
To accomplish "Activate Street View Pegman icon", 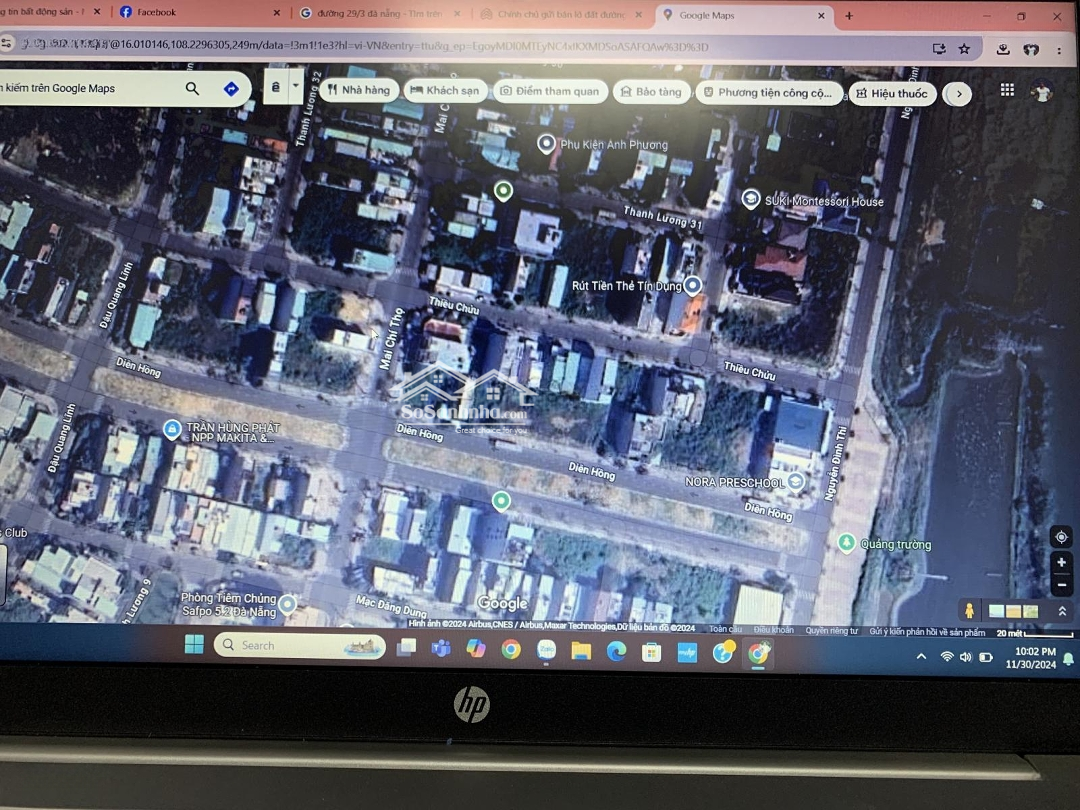I will coord(968,610).
